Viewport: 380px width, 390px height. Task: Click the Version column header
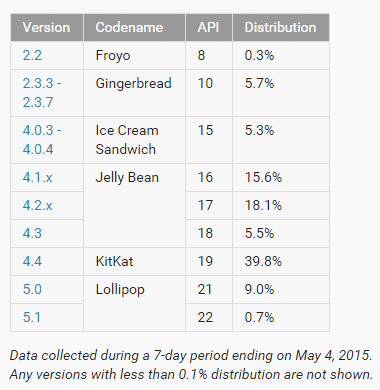point(47,27)
